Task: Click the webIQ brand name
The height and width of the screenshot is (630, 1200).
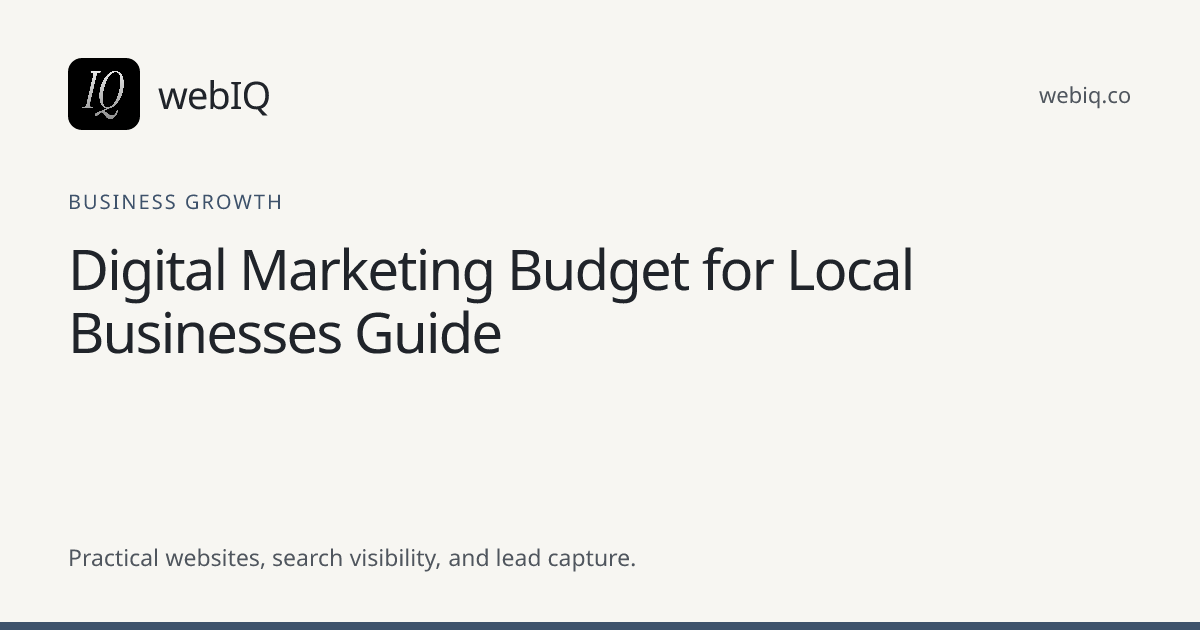Action: coord(214,95)
